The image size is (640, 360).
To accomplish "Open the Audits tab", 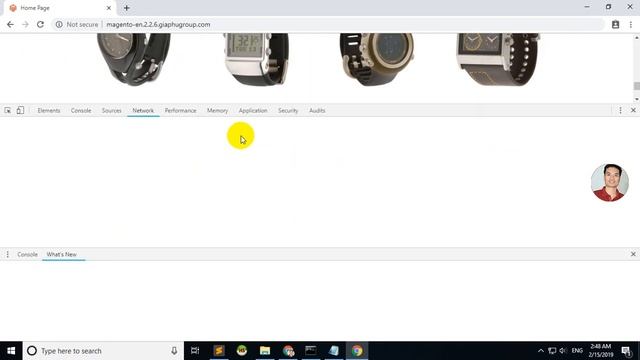I will point(317,111).
